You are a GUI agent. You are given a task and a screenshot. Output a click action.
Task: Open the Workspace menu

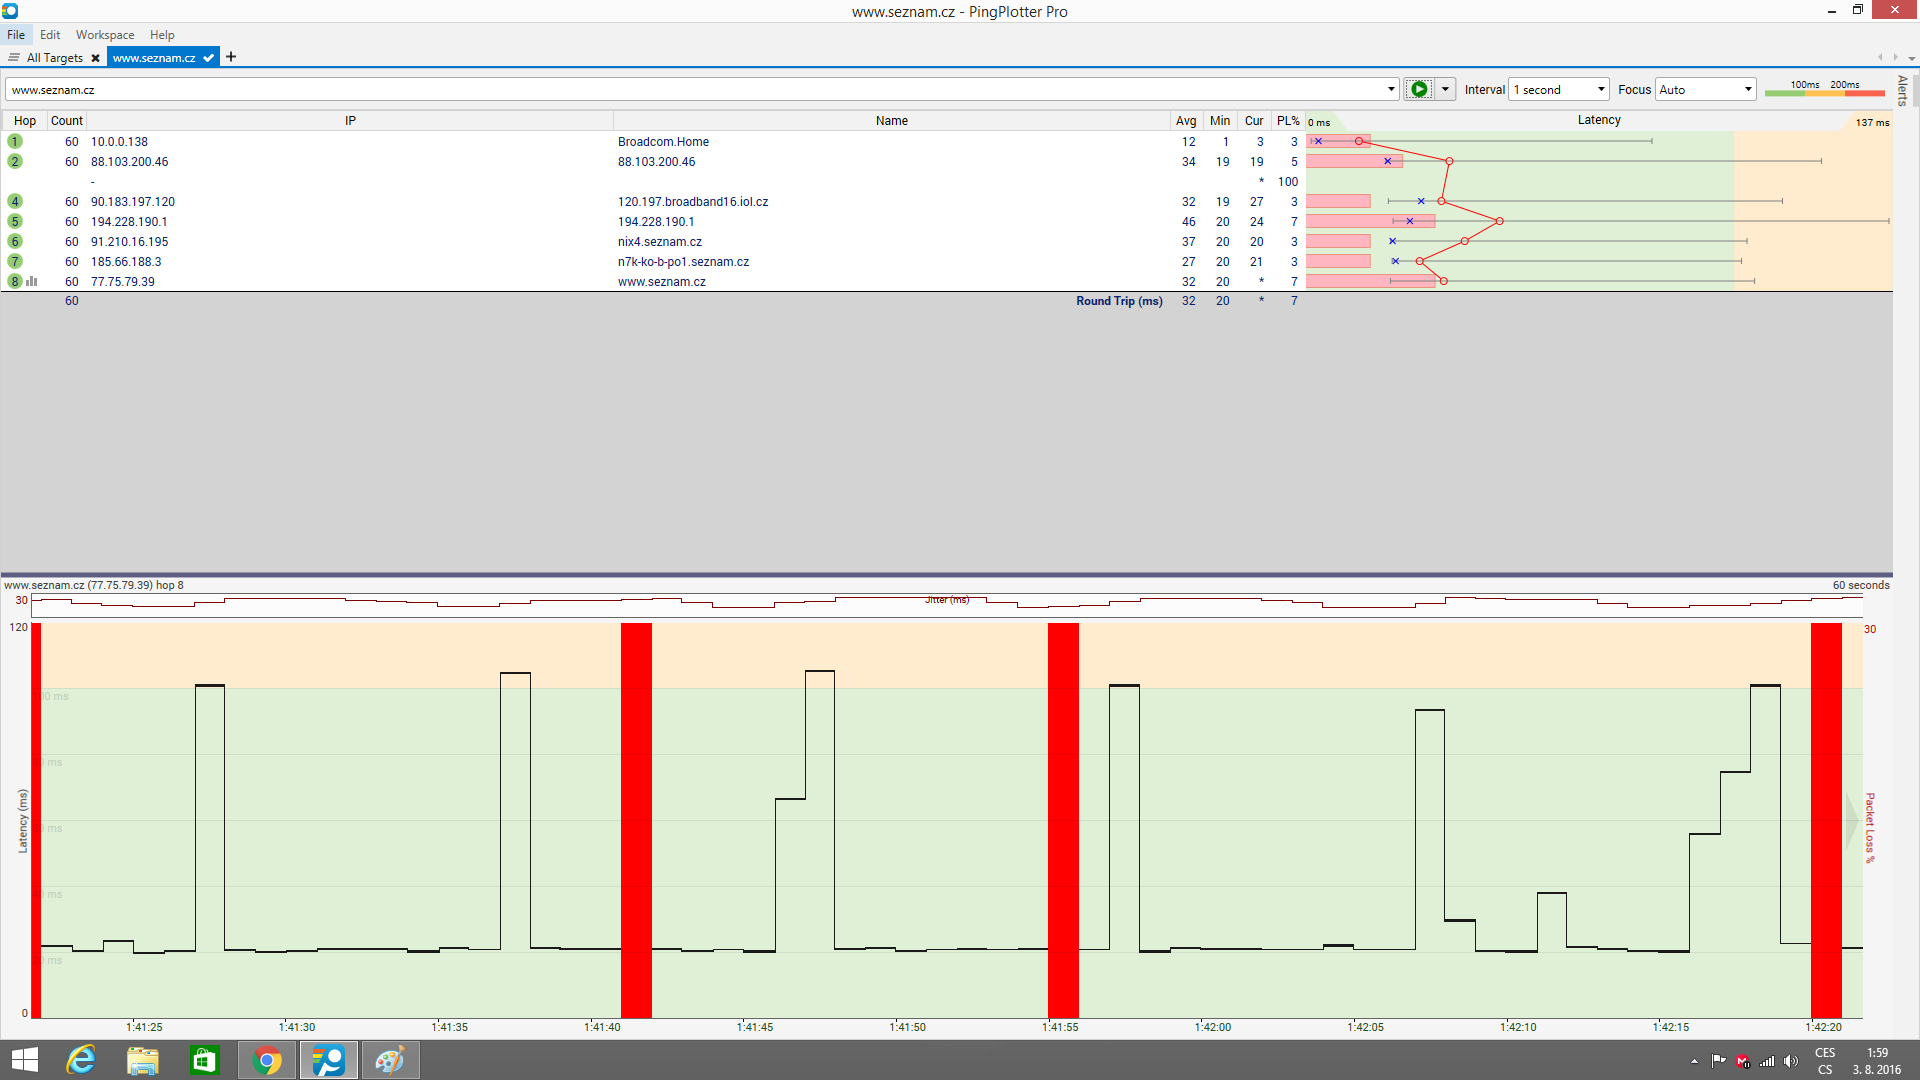(x=105, y=34)
